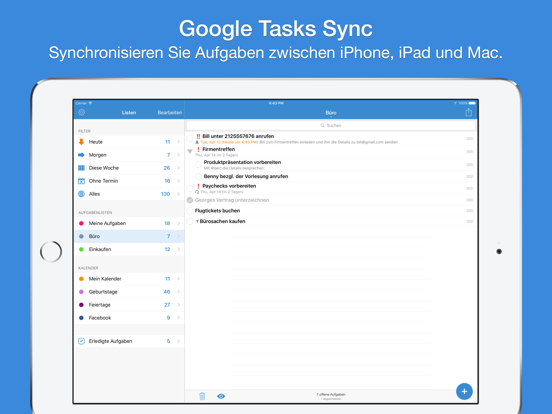This screenshot has width=552, height=414.
Task: Click the double-exclamation priority icon on Bill task
Action: 198,136
